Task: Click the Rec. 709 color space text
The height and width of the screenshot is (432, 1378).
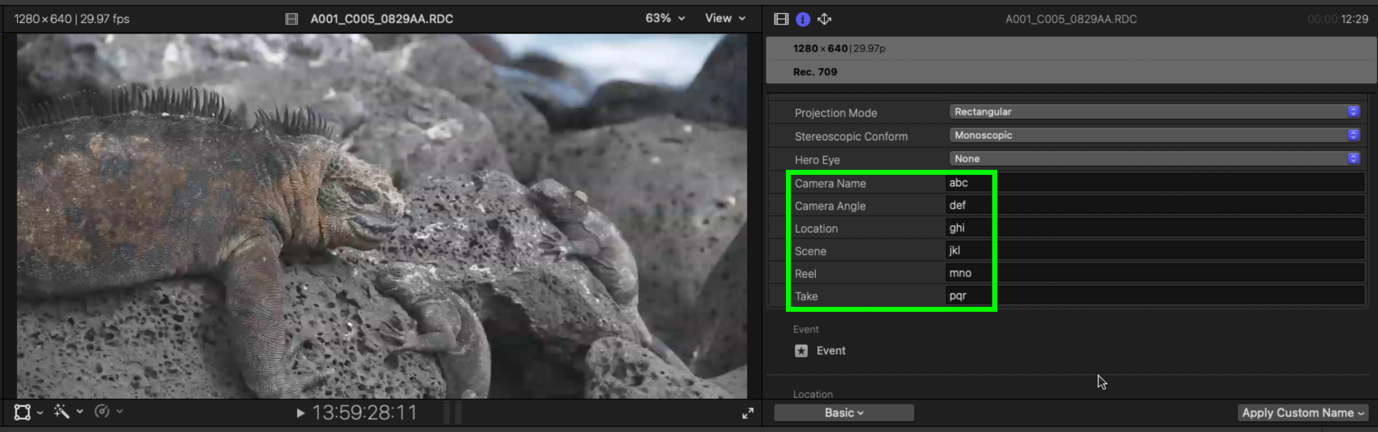Action: (815, 72)
